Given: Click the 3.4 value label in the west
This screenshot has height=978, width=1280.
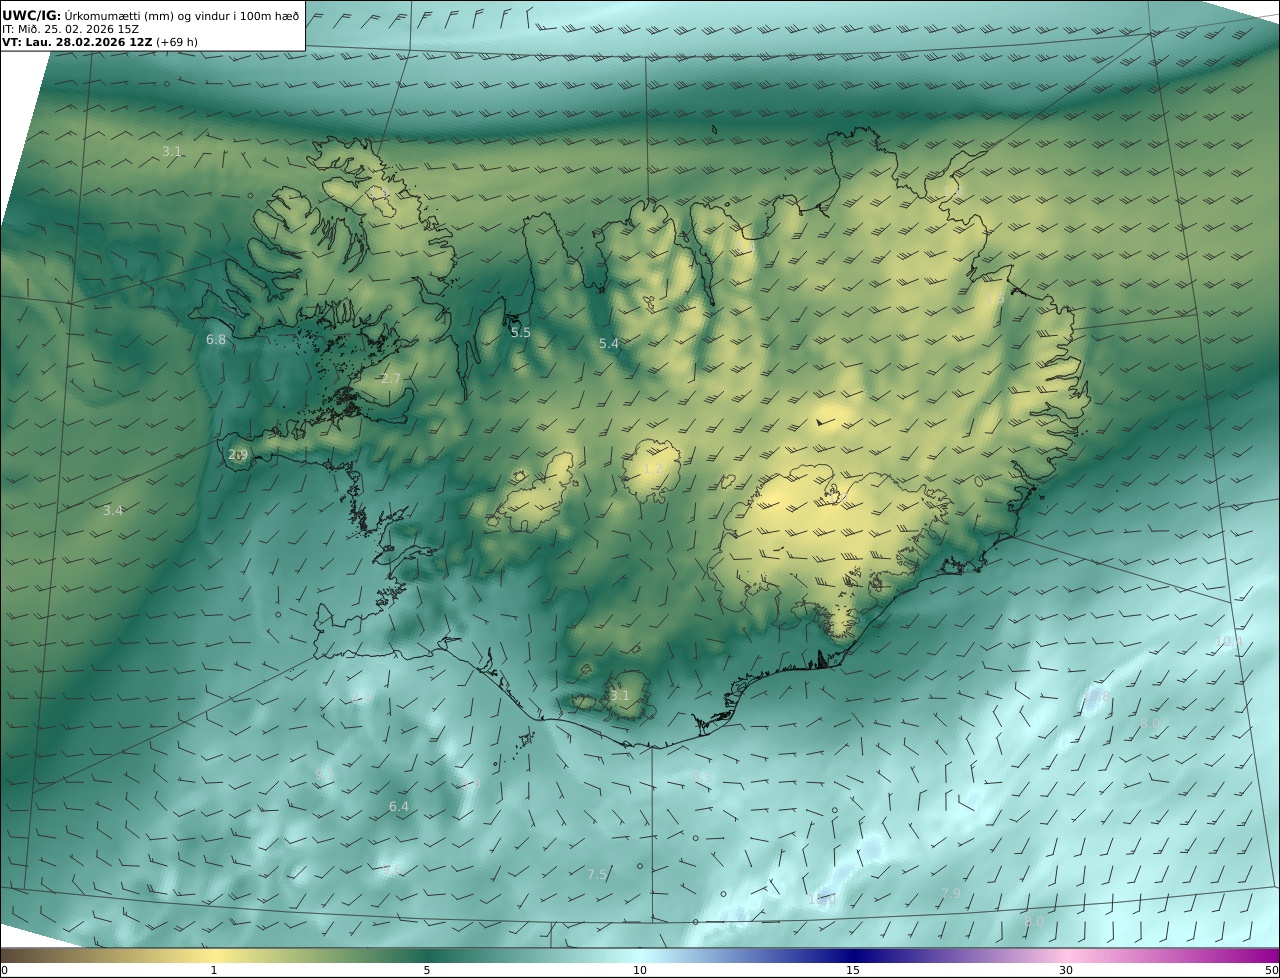Looking at the screenshot, I should (113, 511).
